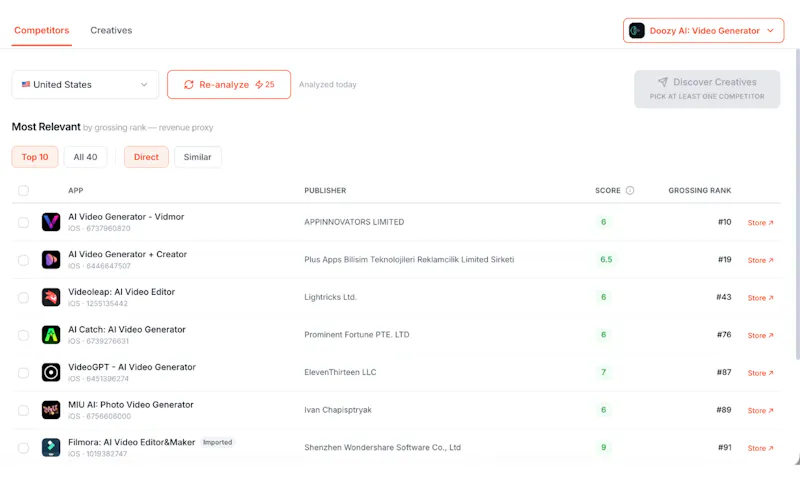This screenshot has height=479, width=800.
Task: Check the select-all checkbox in table header
Action: click(x=23, y=190)
